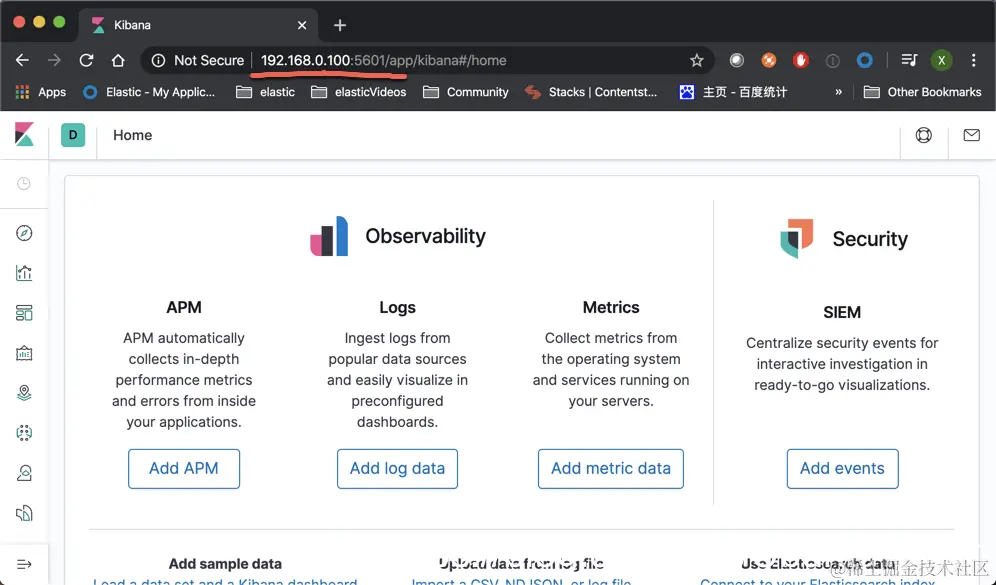Open a new browser tab
The image size is (996, 585).
340,25
